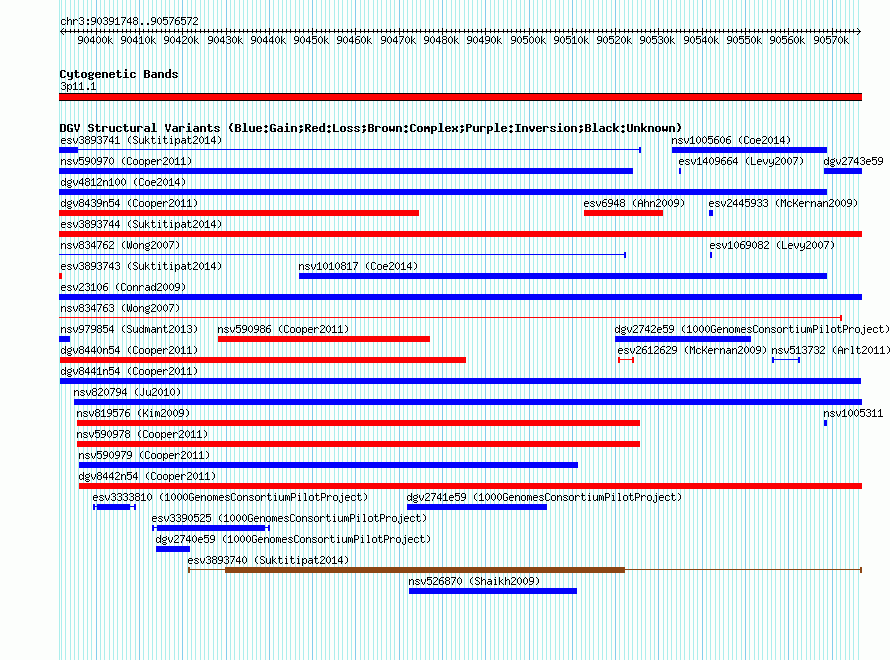Open the nsv590970 (Cooper2011) variant
Viewport: 890px width, 660px height.
346,171
